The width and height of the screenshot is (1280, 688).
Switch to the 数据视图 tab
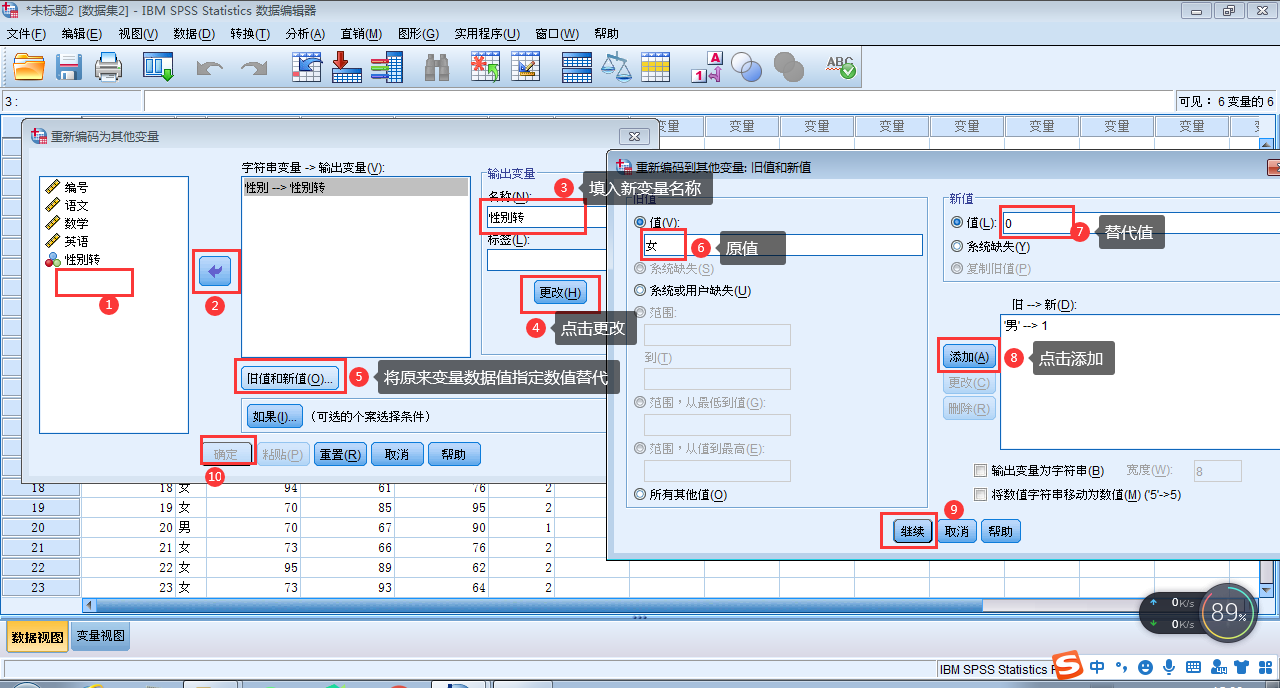point(37,636)
